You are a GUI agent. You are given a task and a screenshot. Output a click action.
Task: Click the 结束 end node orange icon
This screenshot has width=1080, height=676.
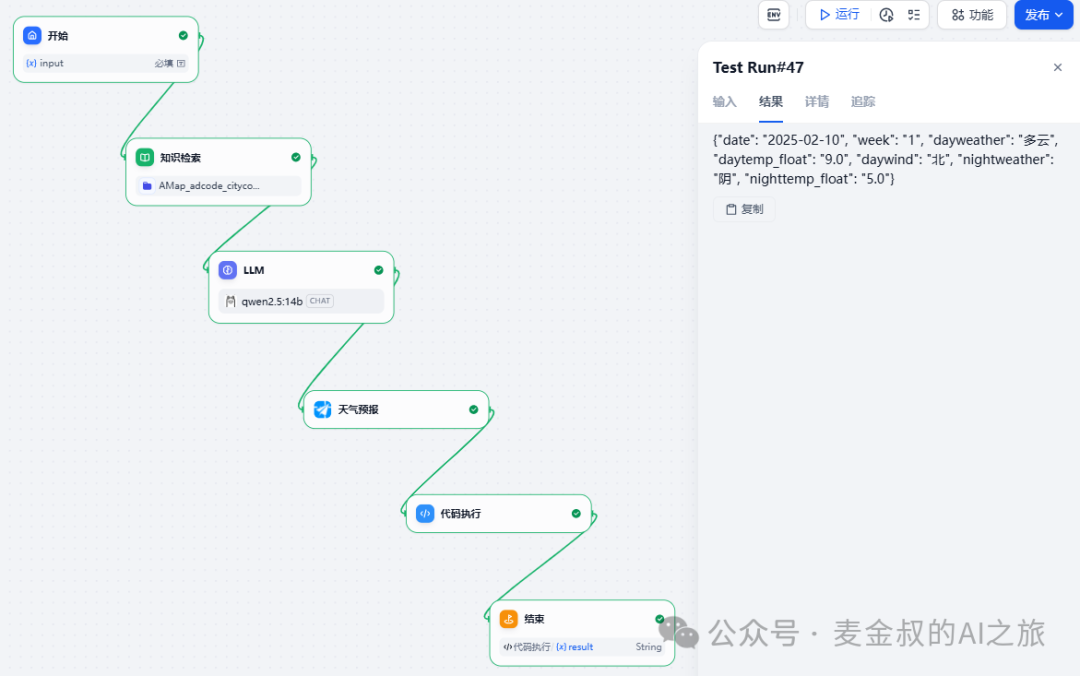pos(509,619)
